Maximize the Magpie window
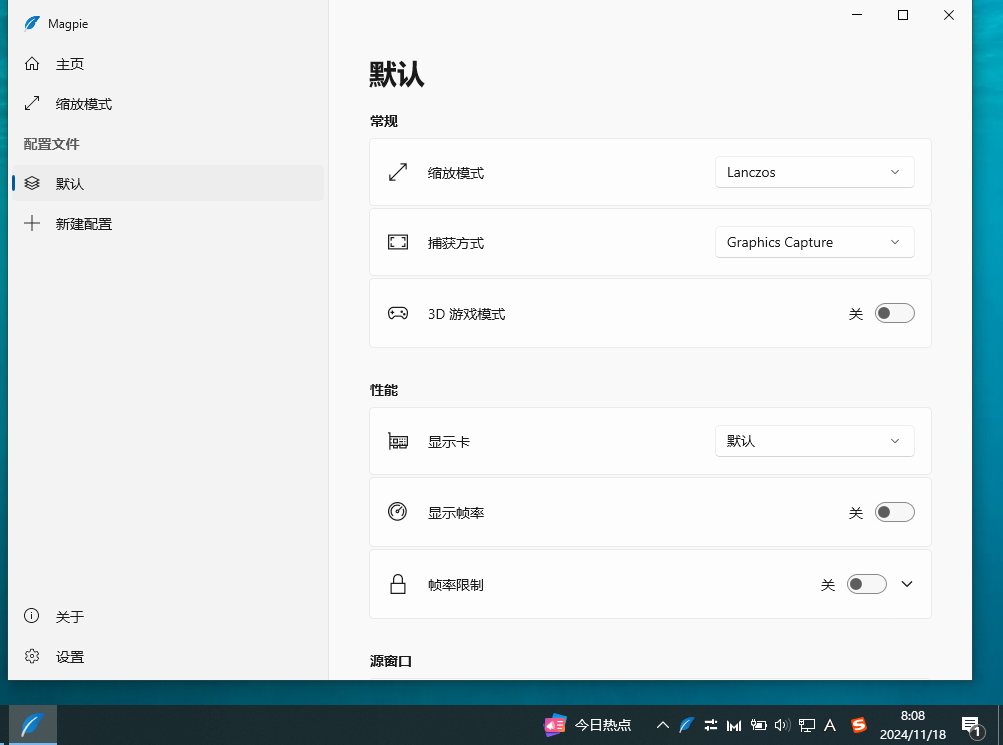The image size is (1003, 745). coord(903,15)
